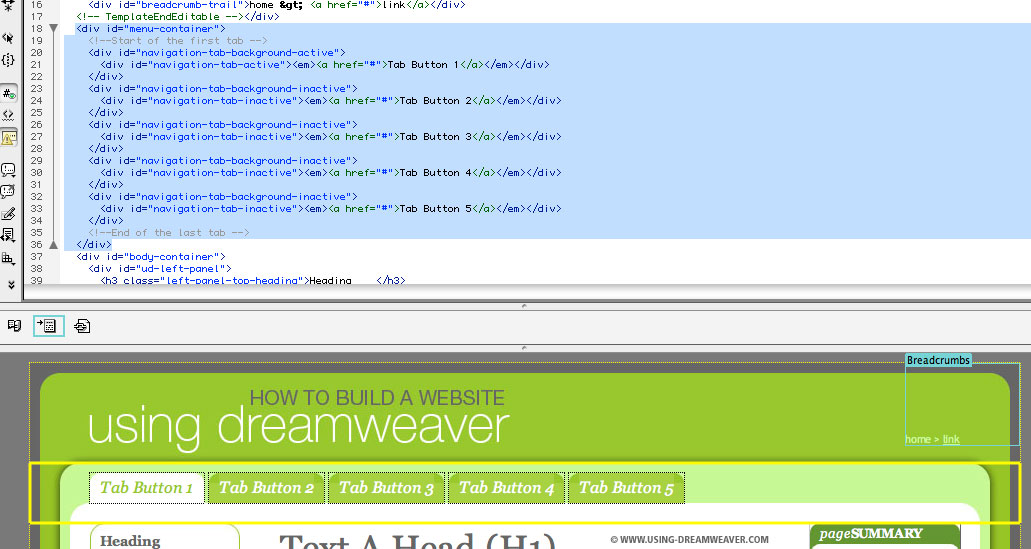Click 'Tab Button 2' text in code

point(435,101)
